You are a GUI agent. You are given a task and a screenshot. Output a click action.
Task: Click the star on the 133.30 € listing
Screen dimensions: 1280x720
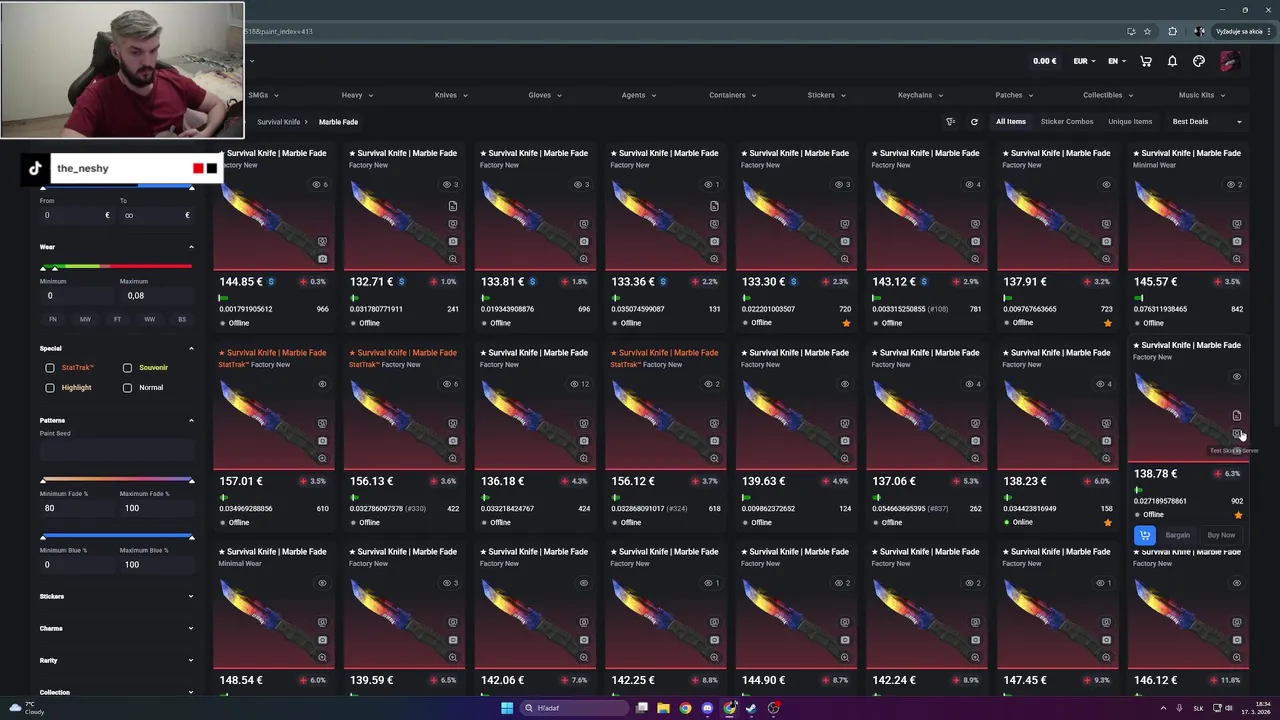click(846, 323)
